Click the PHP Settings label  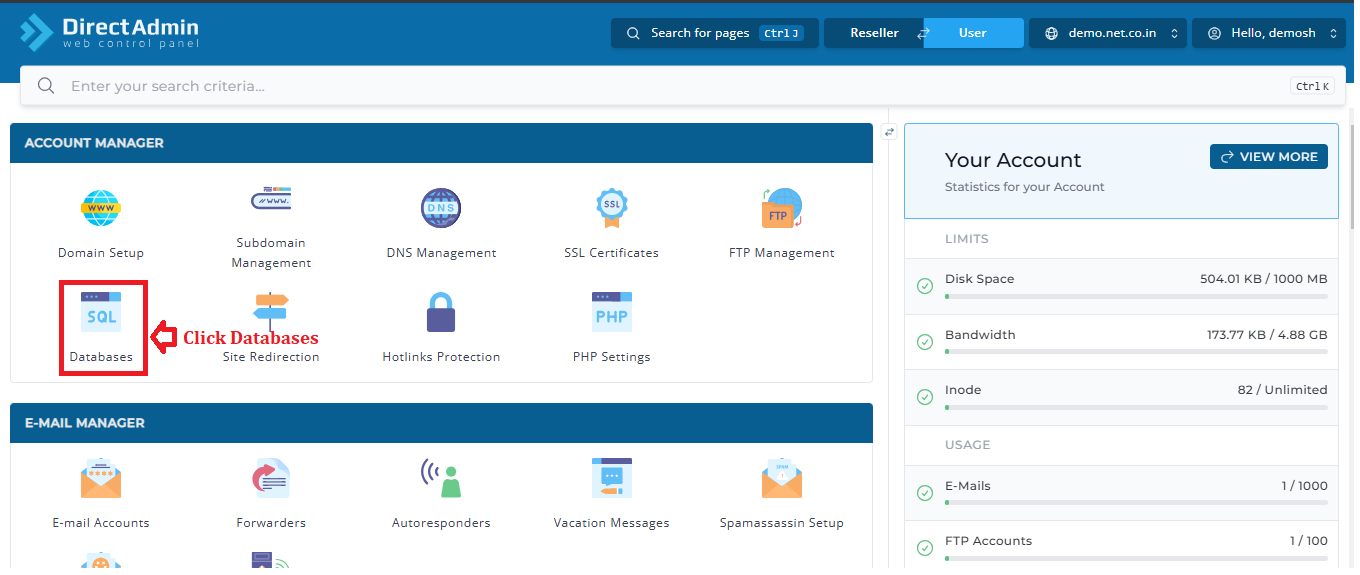[611, 357]
